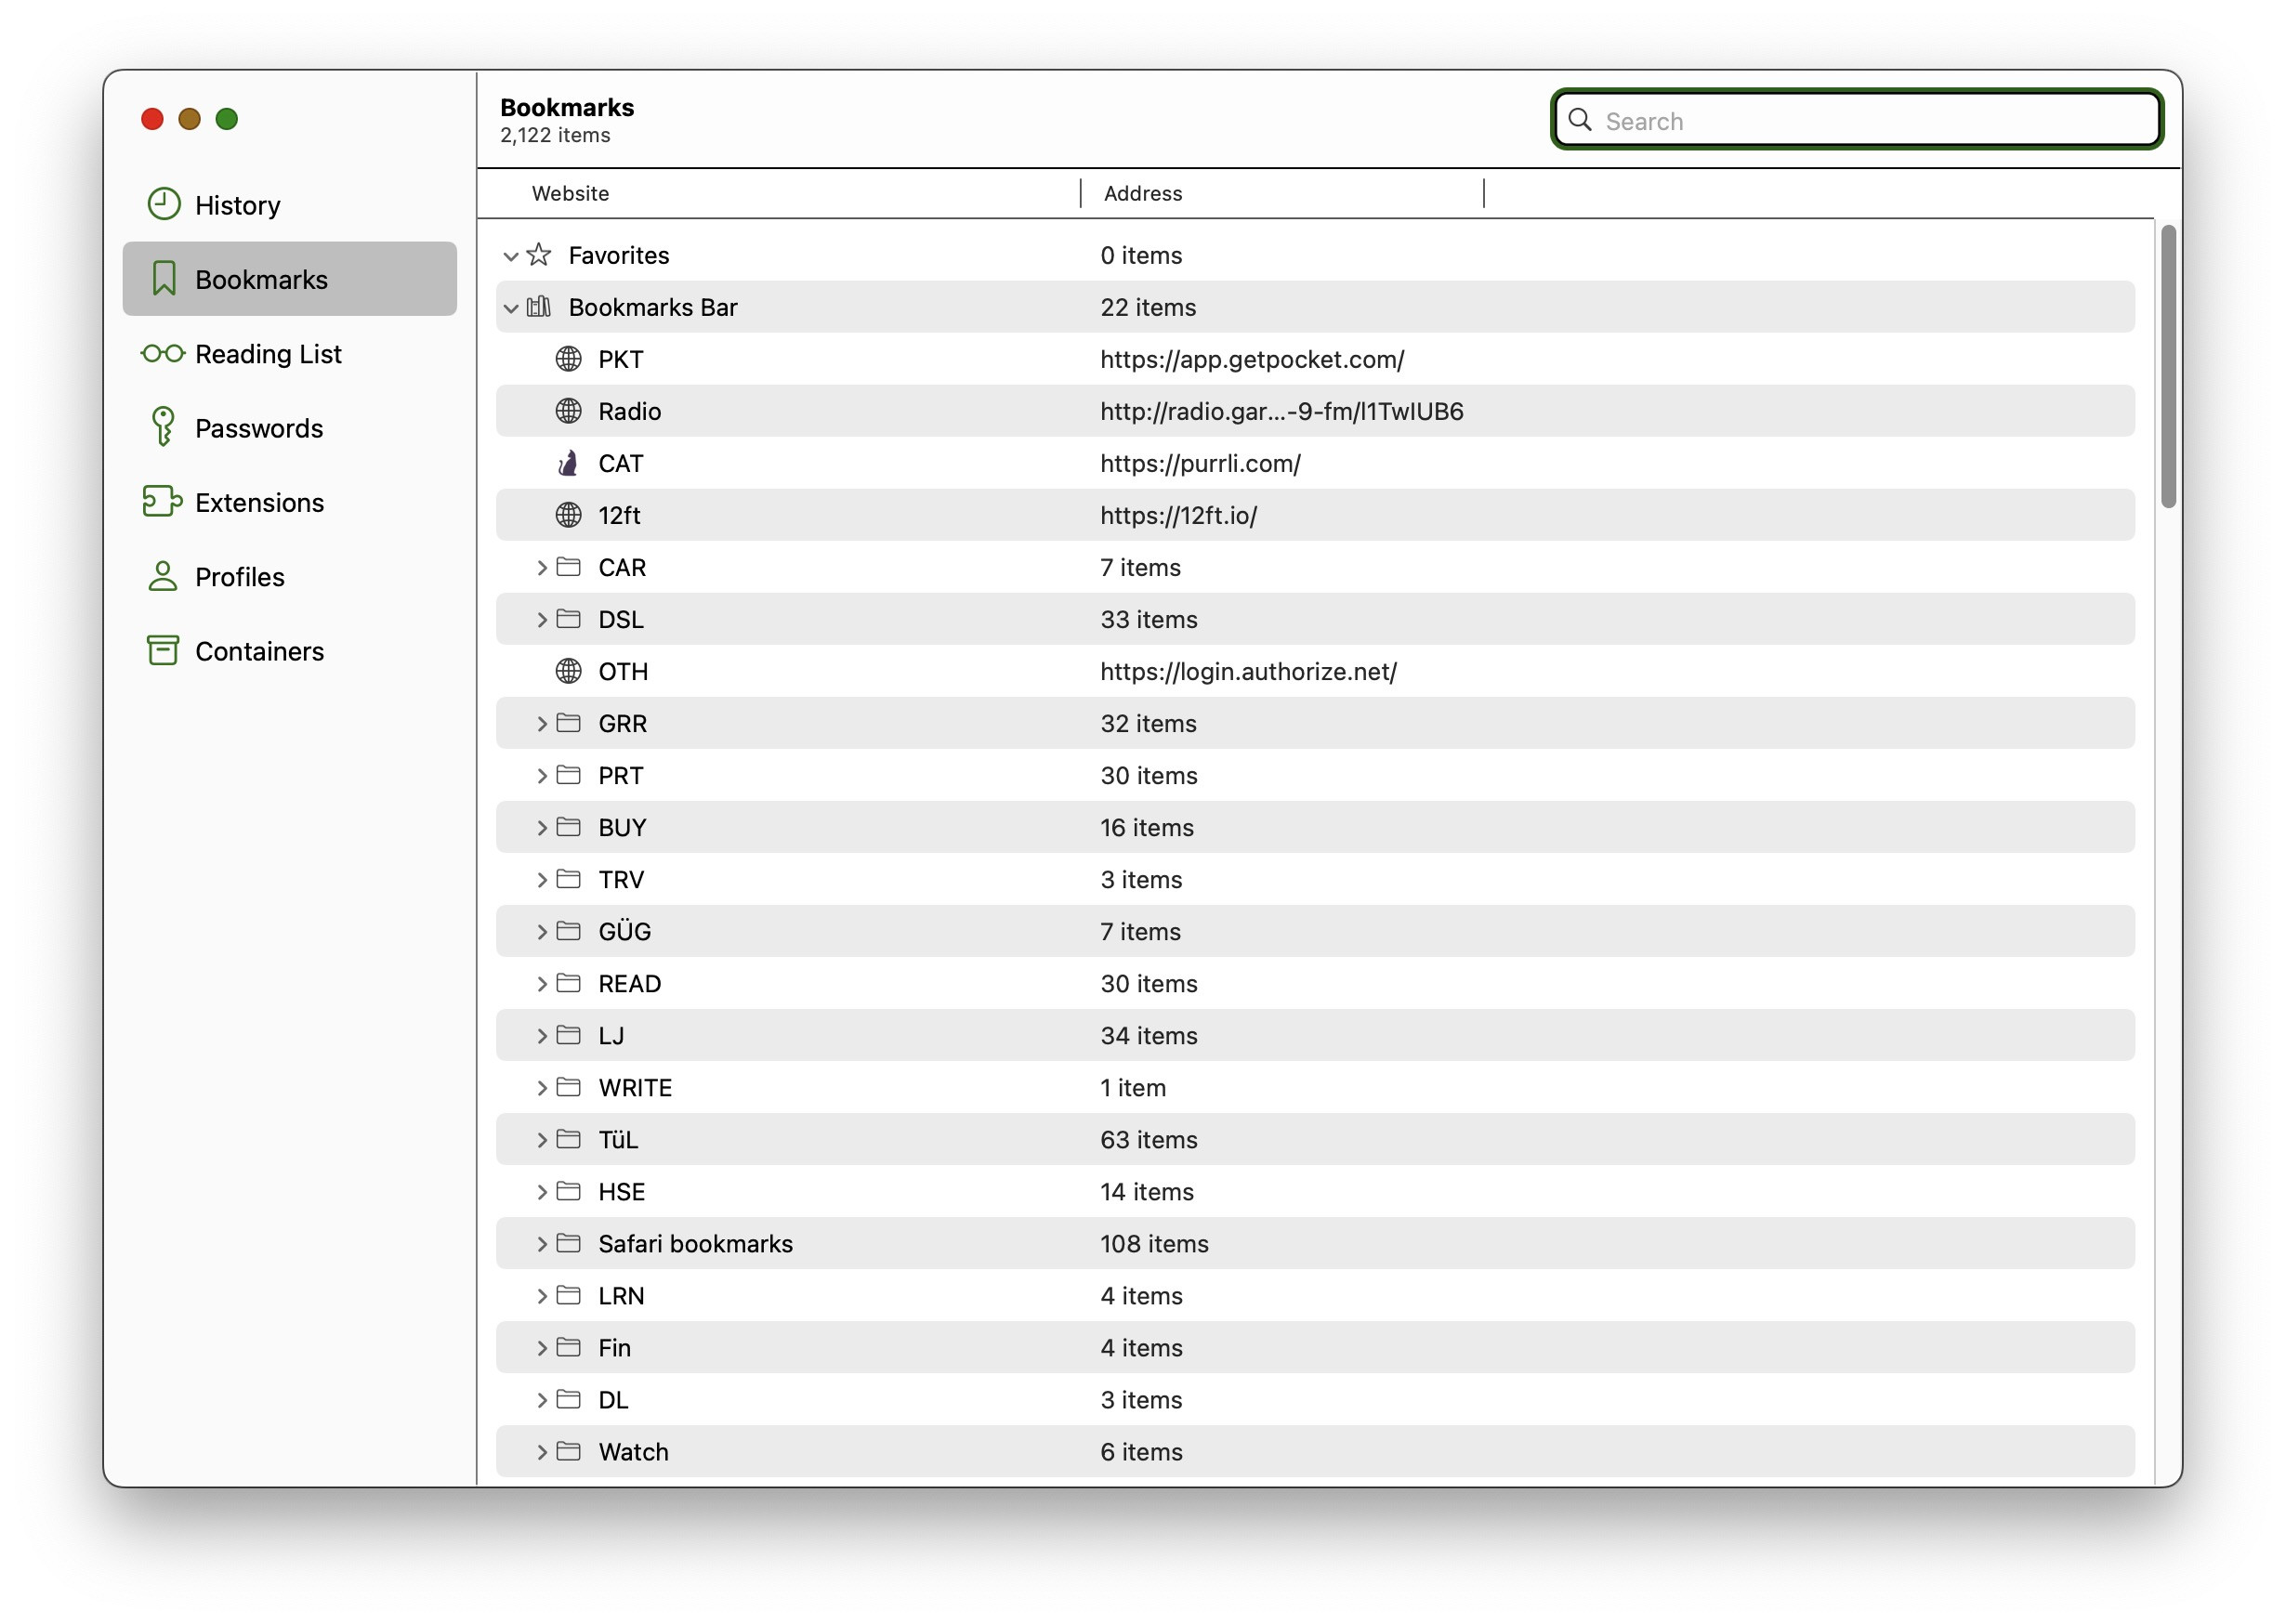Click the Radio bookmark address
Viewport: 2286px width, 1624px height.
coord(1281,411)
